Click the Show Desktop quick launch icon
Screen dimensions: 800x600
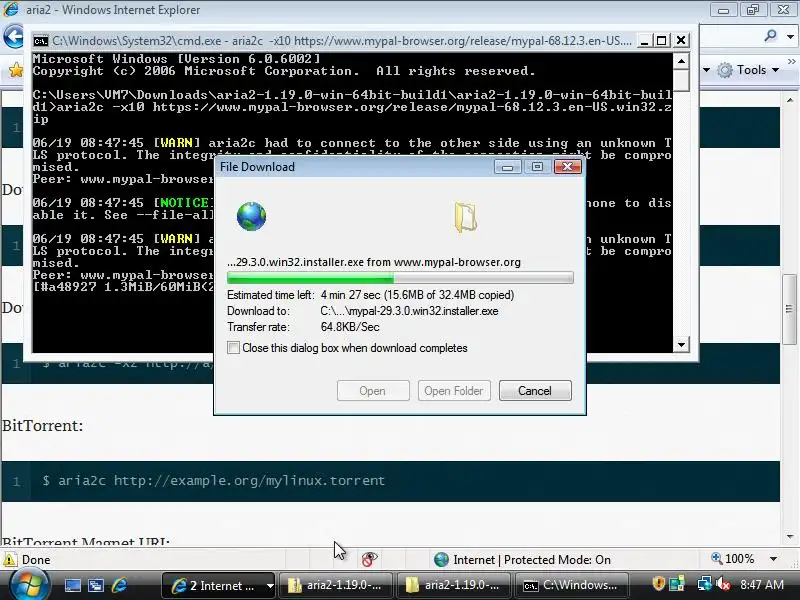click(72, 585)
